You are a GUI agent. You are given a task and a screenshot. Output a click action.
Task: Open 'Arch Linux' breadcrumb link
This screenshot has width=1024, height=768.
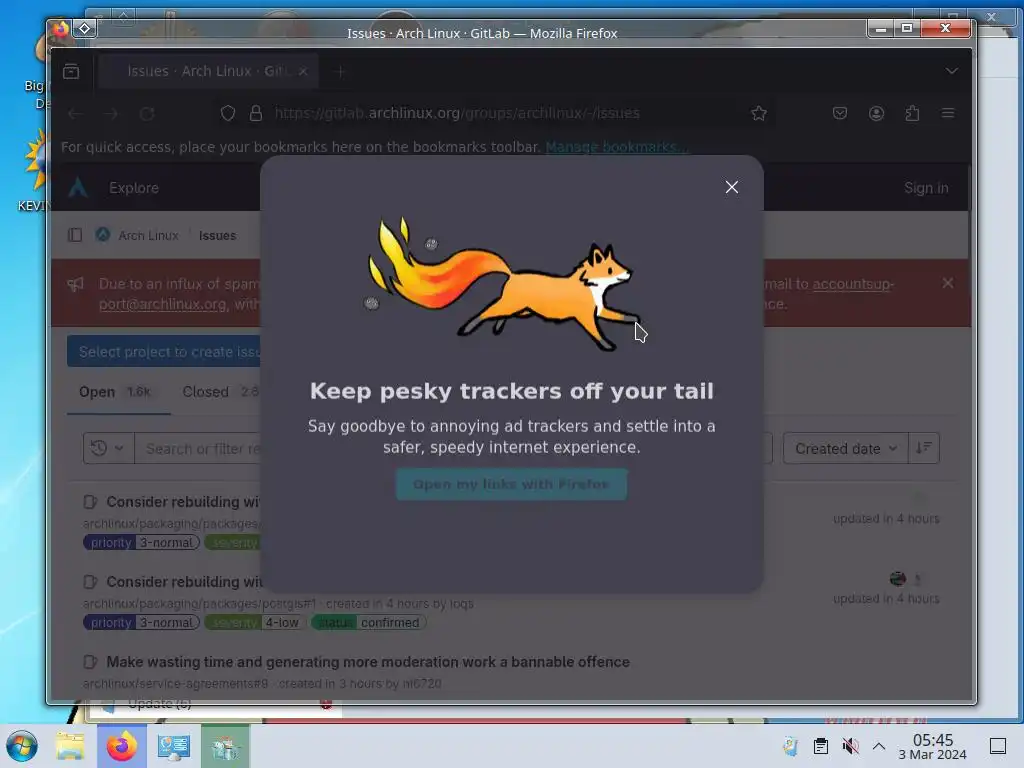coord(148,235)
